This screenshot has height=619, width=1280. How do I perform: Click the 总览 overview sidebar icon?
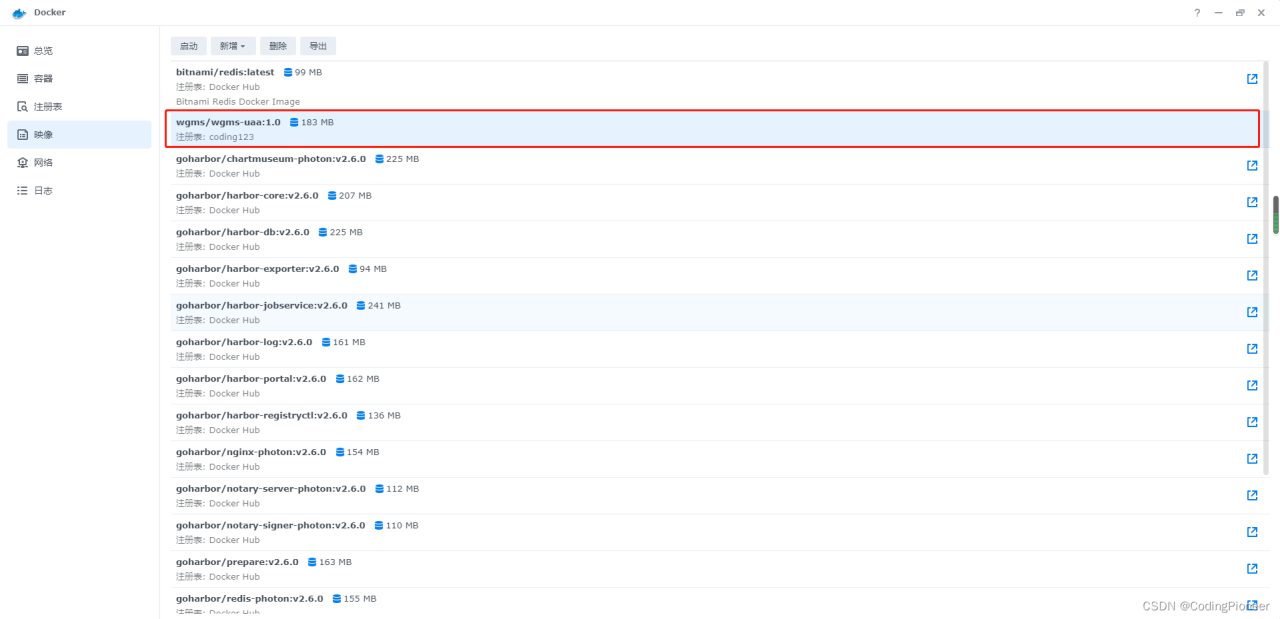tap(23, 50)
